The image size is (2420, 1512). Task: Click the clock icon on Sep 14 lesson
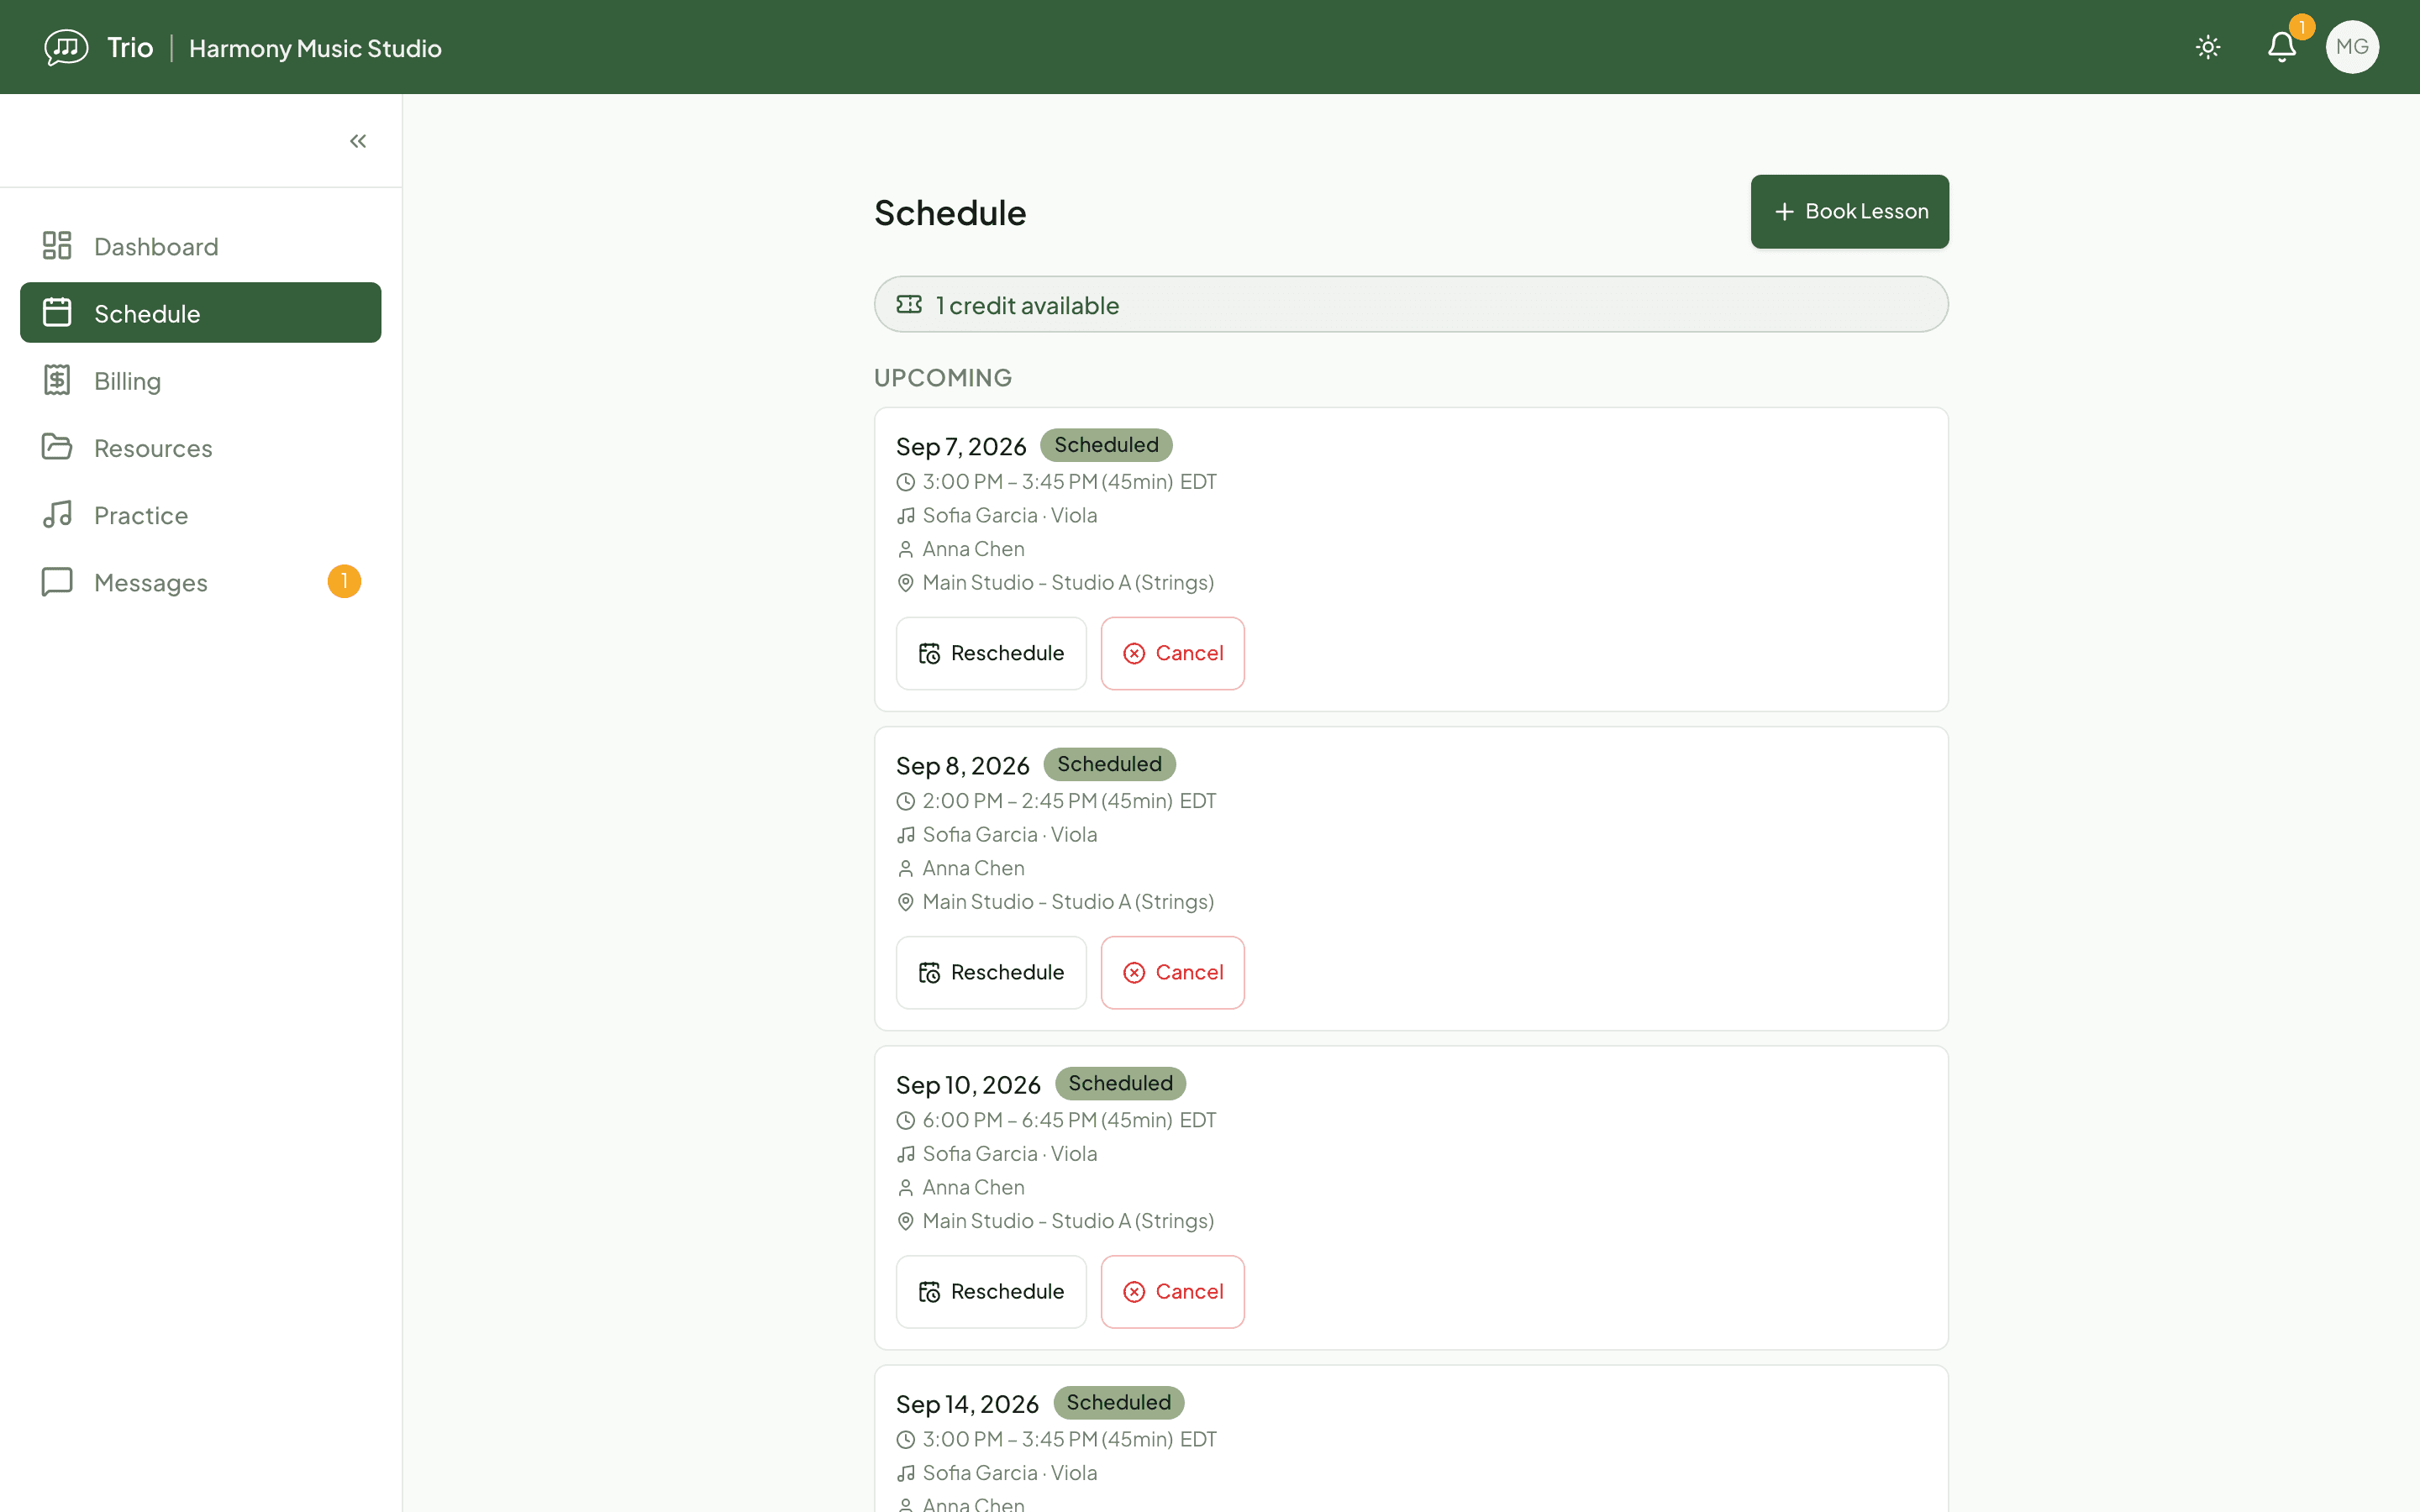905,1439
